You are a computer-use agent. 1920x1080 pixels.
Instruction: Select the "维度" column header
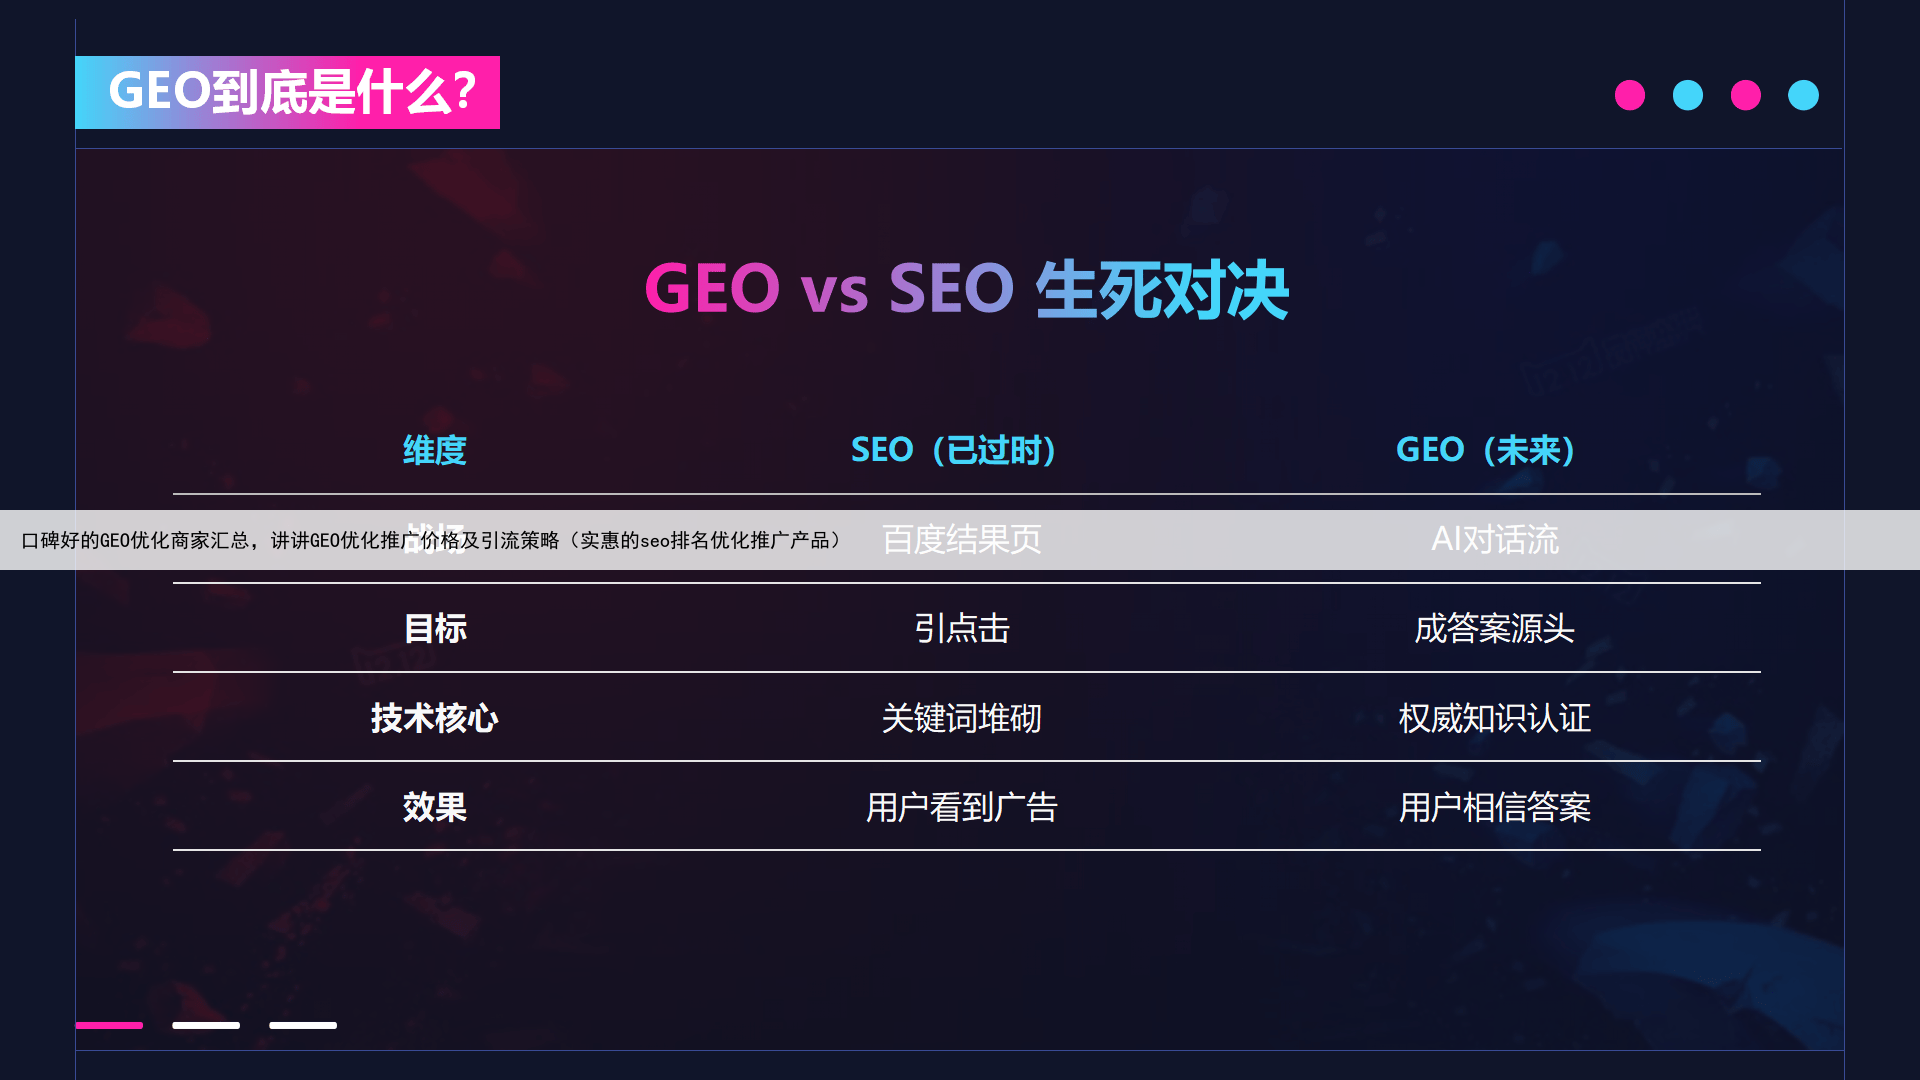click(435, 450)
